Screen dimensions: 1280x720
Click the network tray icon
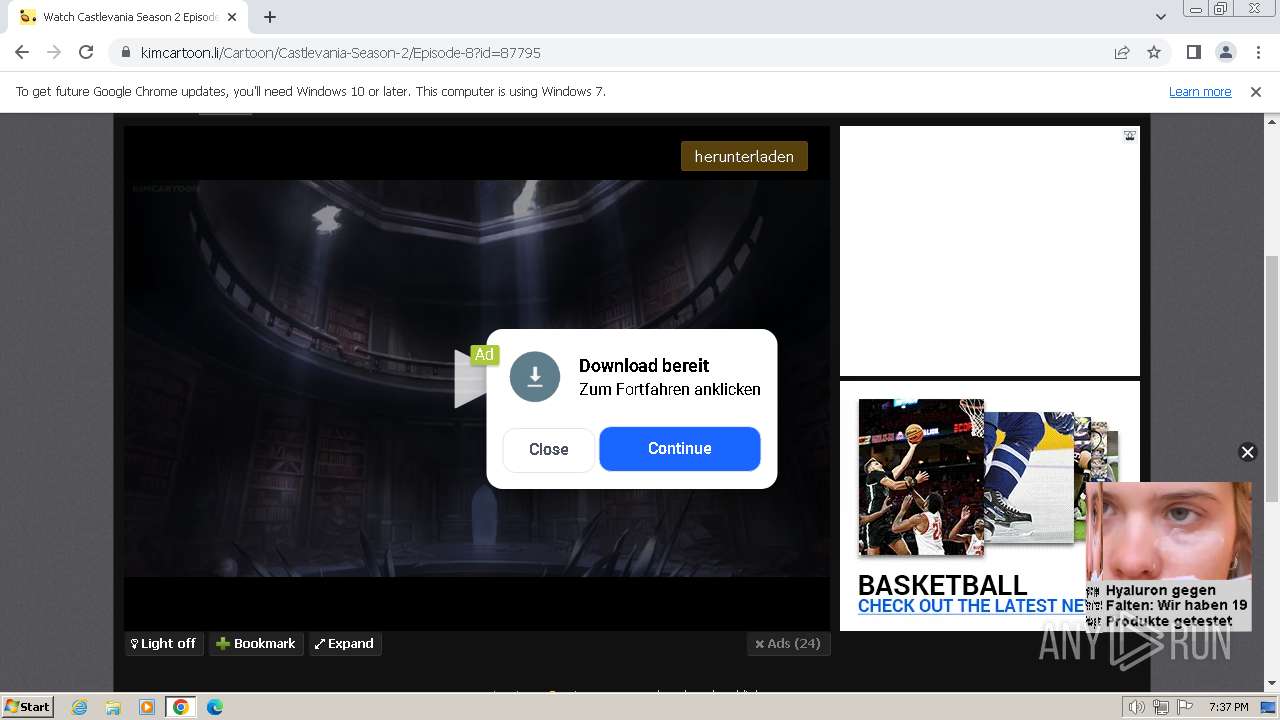tap(1161, 707)
